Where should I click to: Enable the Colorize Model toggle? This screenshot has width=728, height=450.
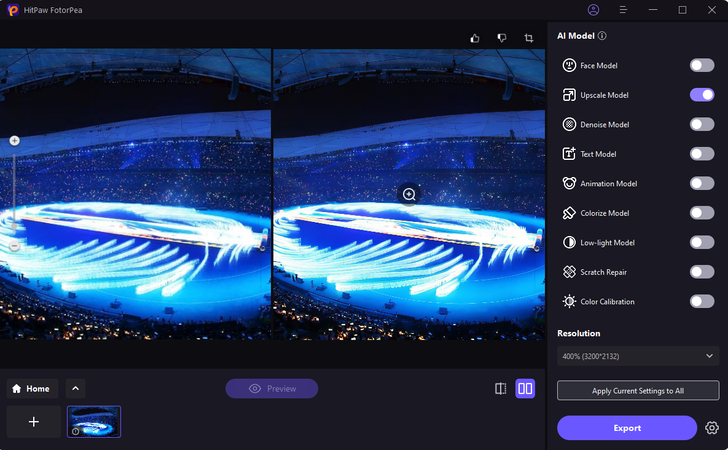point(701,213)
